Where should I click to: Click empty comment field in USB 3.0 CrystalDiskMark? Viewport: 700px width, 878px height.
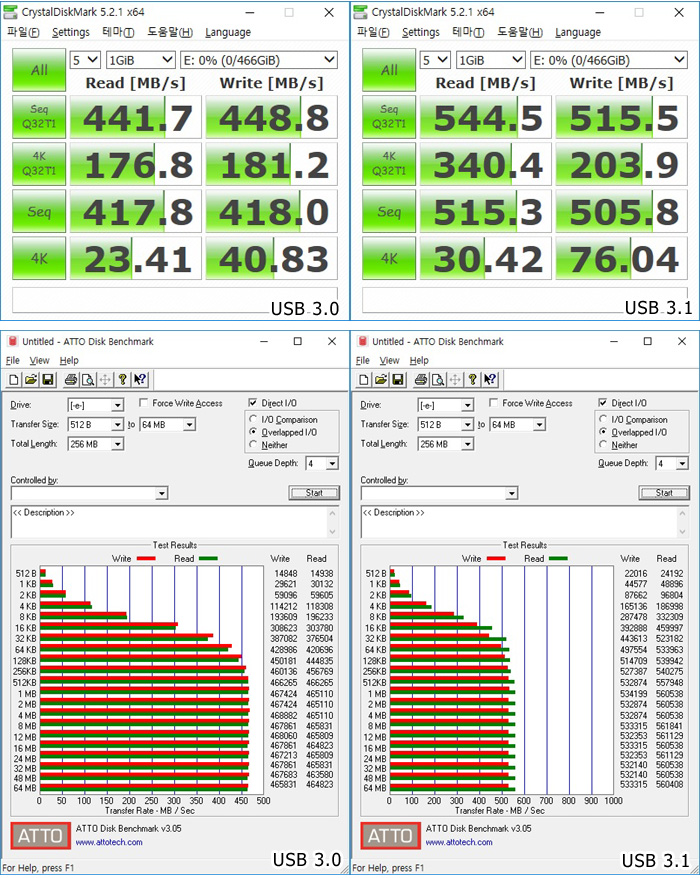click(x=175, y=300)
